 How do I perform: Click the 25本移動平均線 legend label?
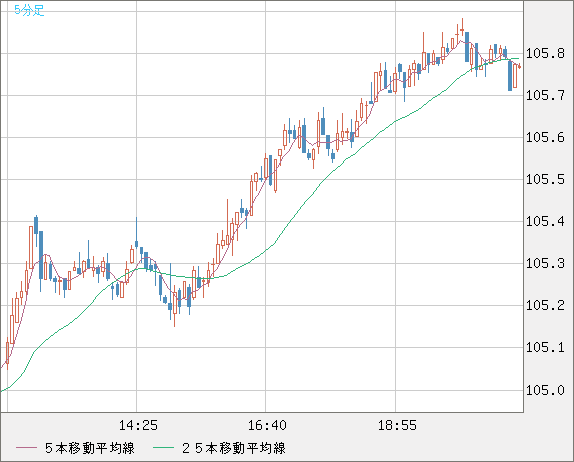pyautogui.click(x=234, y=448)
